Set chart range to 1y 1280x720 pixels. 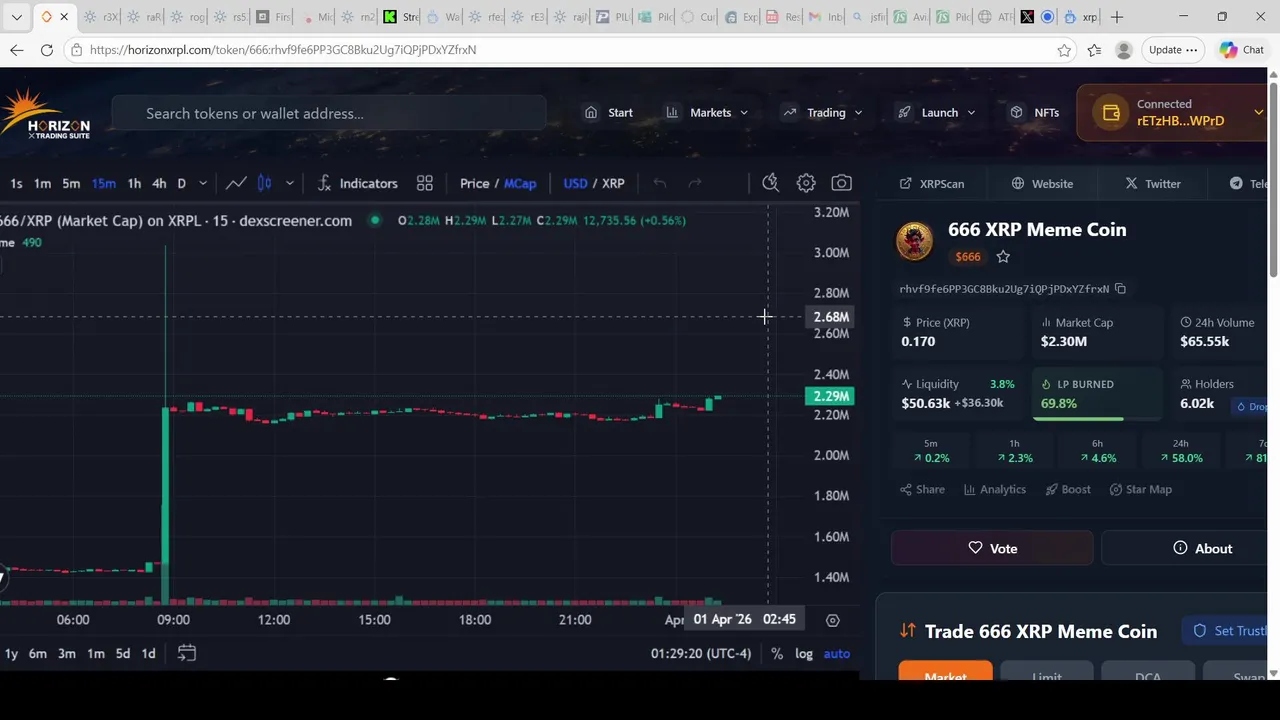click(11, 653)
